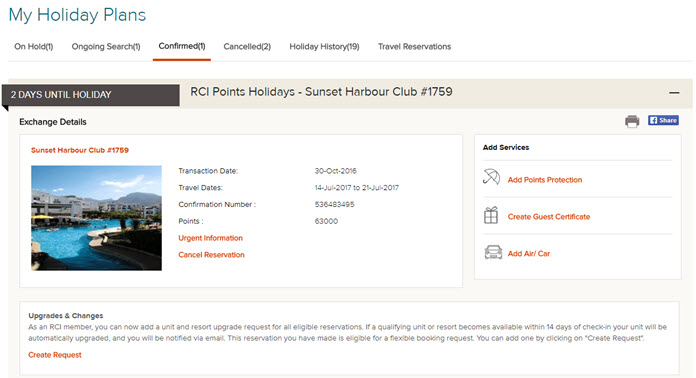Viewport: 696px width, 378px height.
Task: Click the printer icon
Action: 632,121
